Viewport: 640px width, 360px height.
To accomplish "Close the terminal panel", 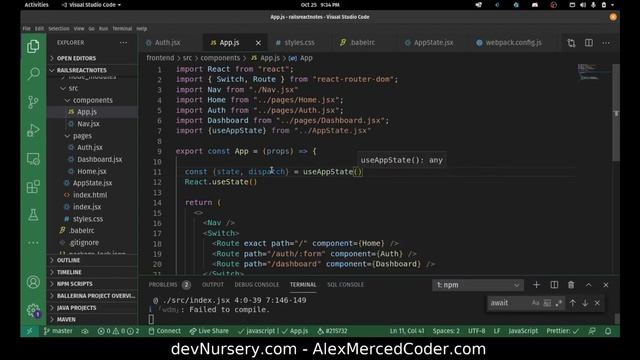I will (x=606, y=285).
